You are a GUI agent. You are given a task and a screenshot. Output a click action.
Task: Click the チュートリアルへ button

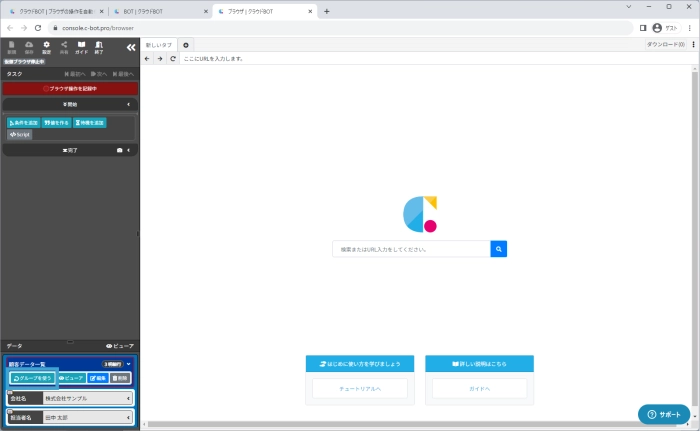360,387
